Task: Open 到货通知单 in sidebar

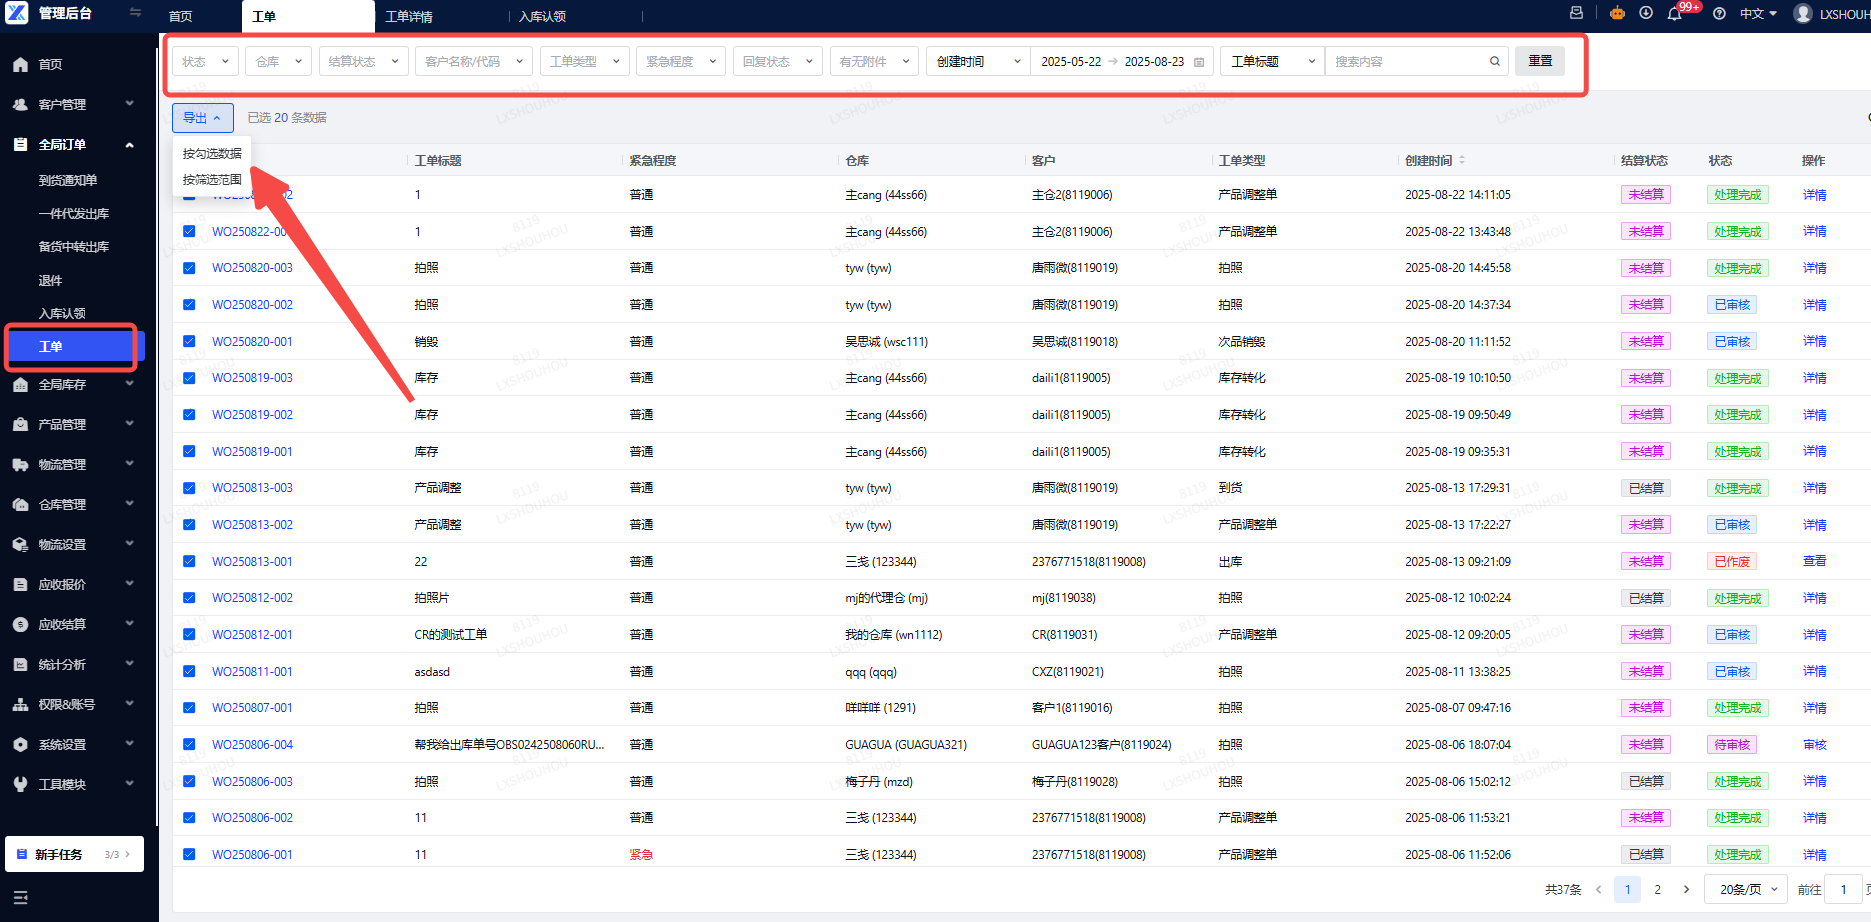Action: pyautogui.click(x=68, y=180)
